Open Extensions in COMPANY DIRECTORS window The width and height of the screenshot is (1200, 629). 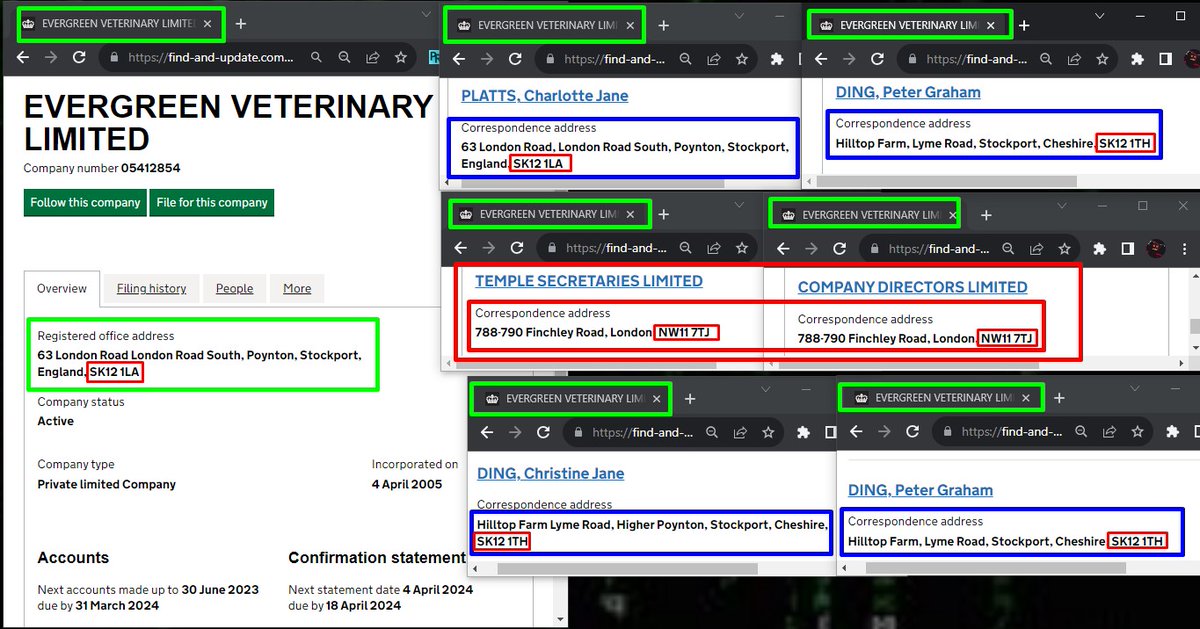(1099, 248)
